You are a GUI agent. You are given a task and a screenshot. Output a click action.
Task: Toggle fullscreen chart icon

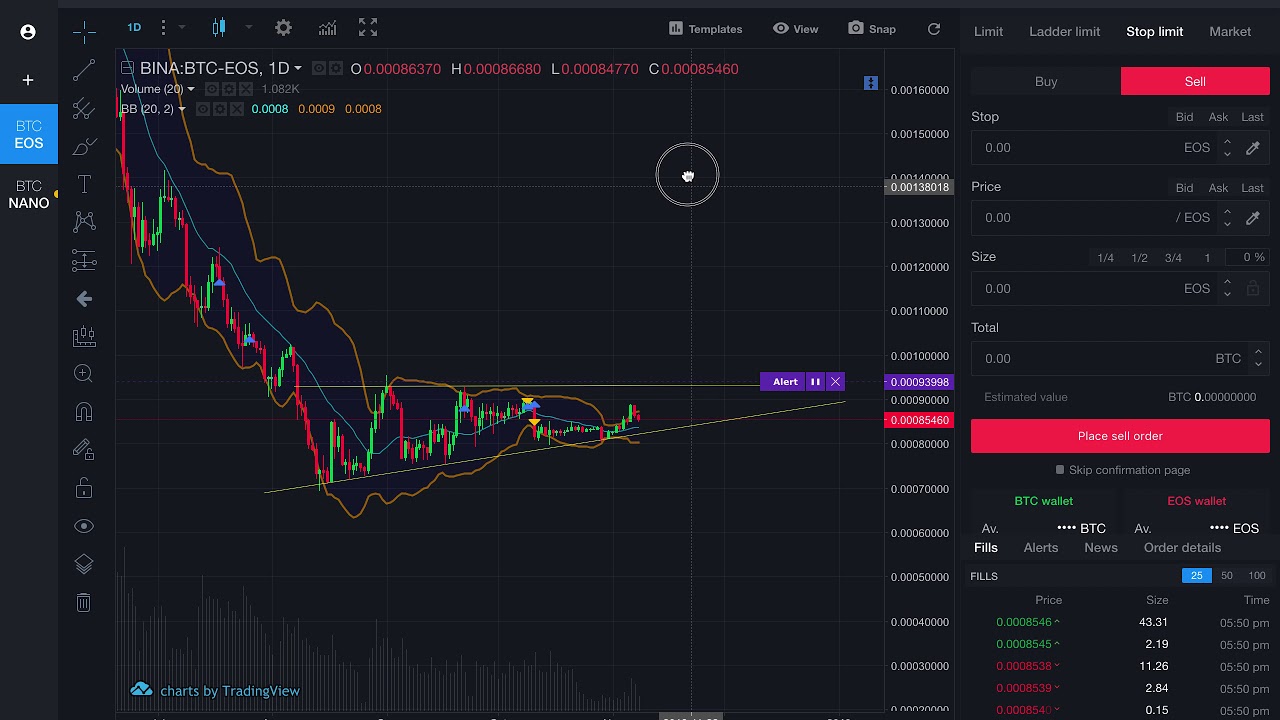click(368, 28)
